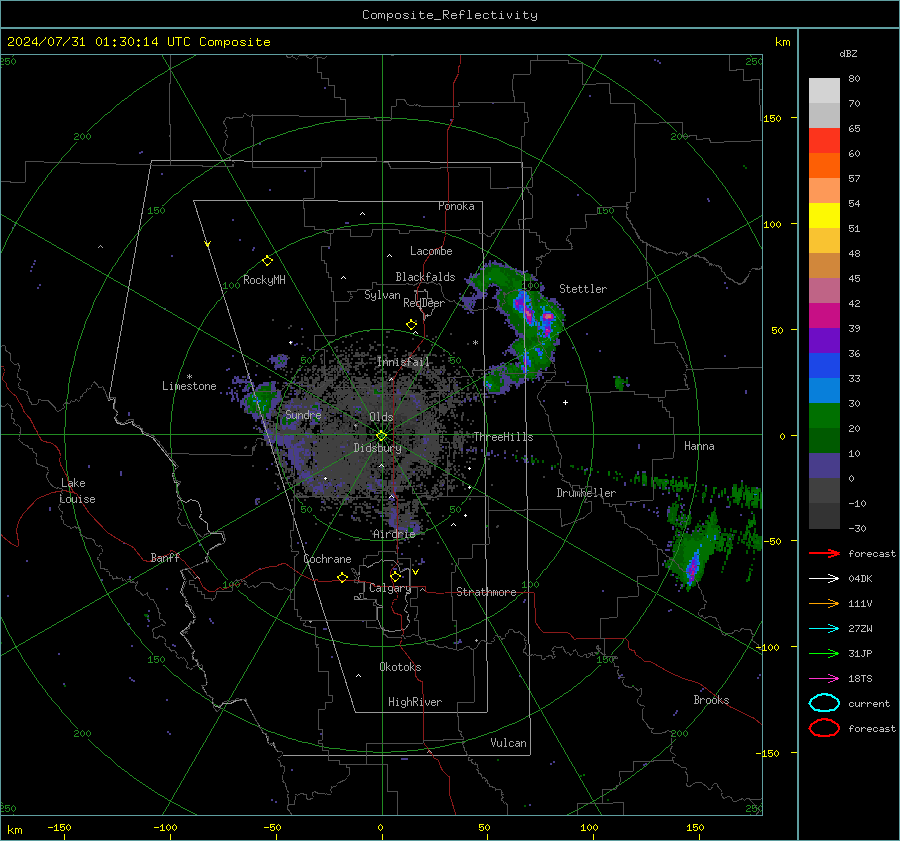Screen dimensions: 900x841
Task: Select the red 'forecast' ellipse icon
Action: (x=824, y=728)
